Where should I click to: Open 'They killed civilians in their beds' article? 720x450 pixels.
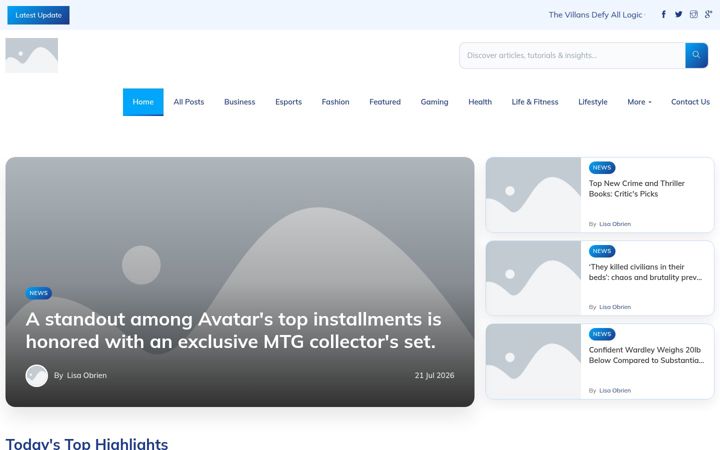click(x=645, y=272)
